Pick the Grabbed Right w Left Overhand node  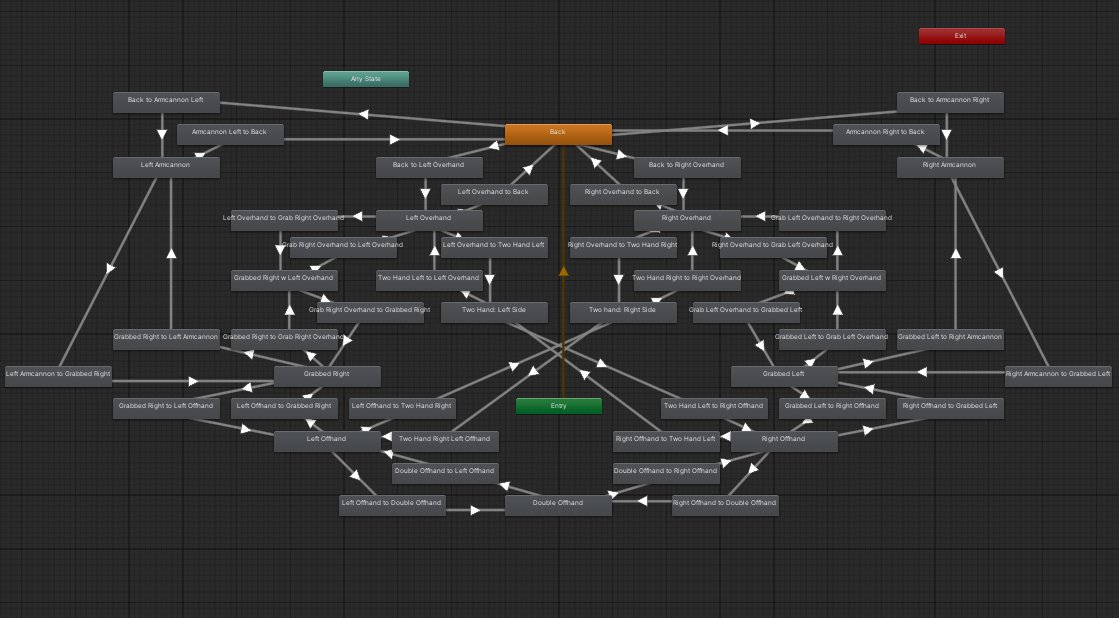(x=284, y=279)
